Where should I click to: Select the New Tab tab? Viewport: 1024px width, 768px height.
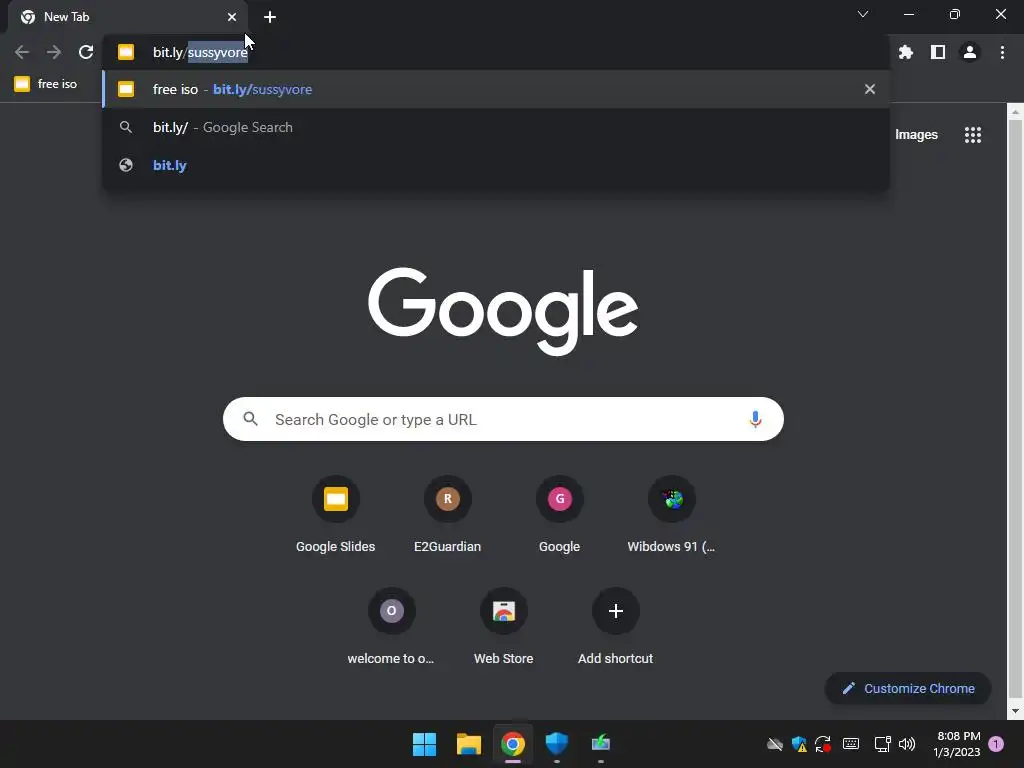coord(127,17)
